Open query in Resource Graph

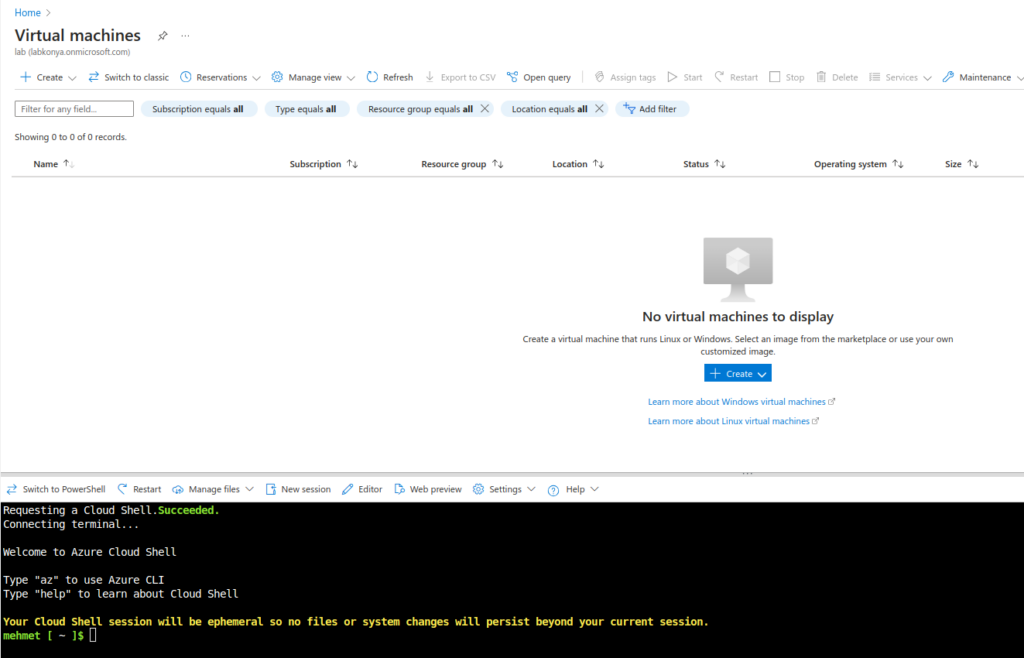tap(539, 77)
